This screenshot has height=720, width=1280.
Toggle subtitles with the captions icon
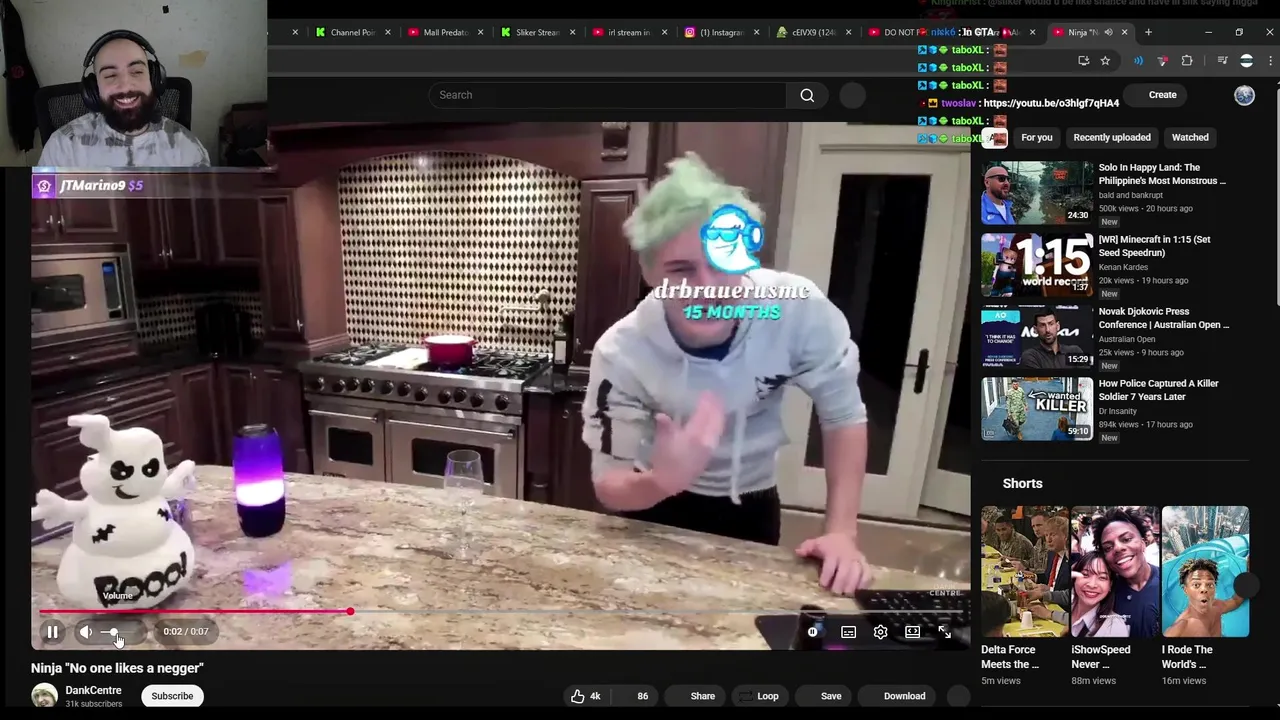848,632
